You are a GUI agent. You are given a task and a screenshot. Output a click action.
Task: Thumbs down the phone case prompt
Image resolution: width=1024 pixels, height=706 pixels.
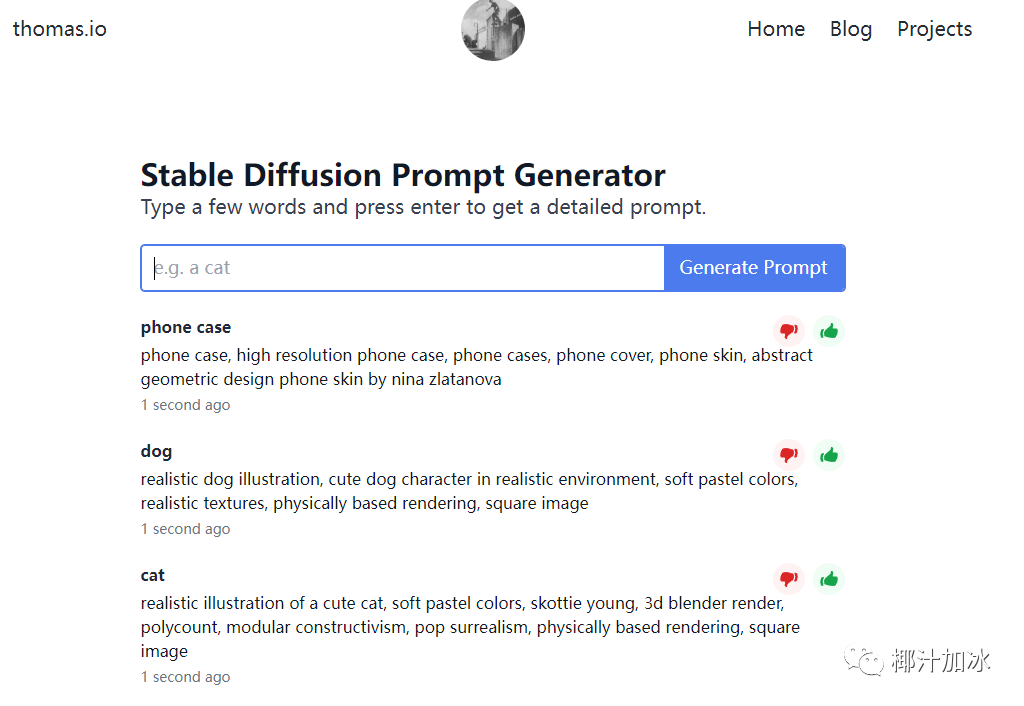click(x=789, y=331)
